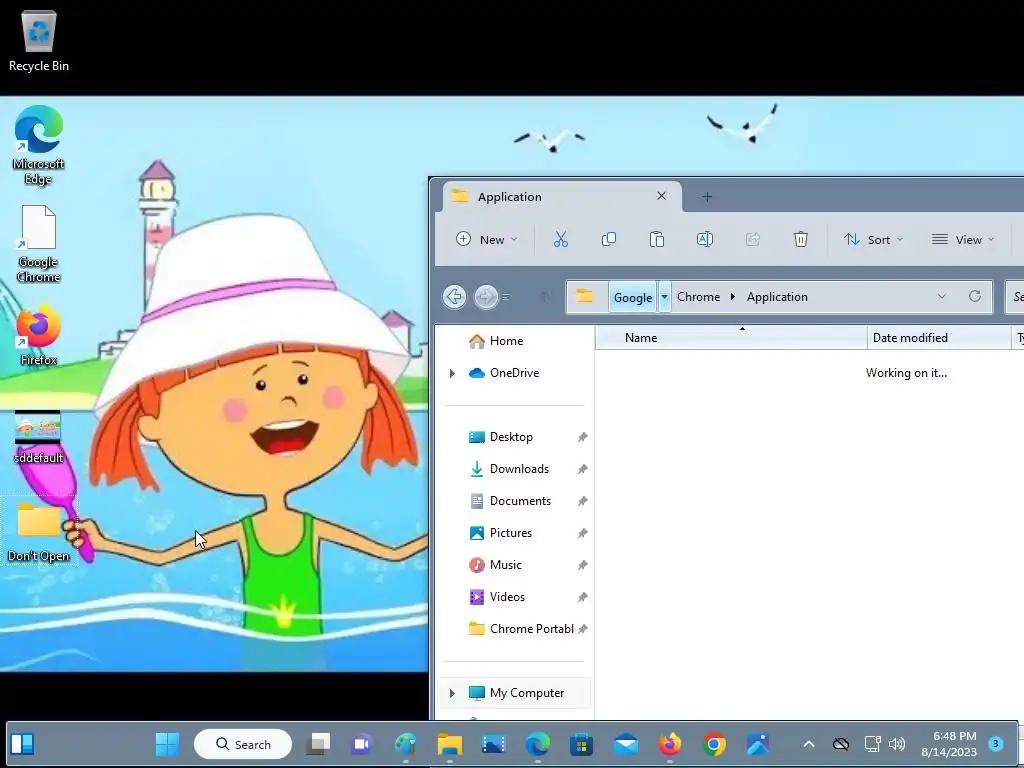The height and width of the screenshot is (768, 1024).
Task: Close the Application tab
Action: click(x=662, y=196)
